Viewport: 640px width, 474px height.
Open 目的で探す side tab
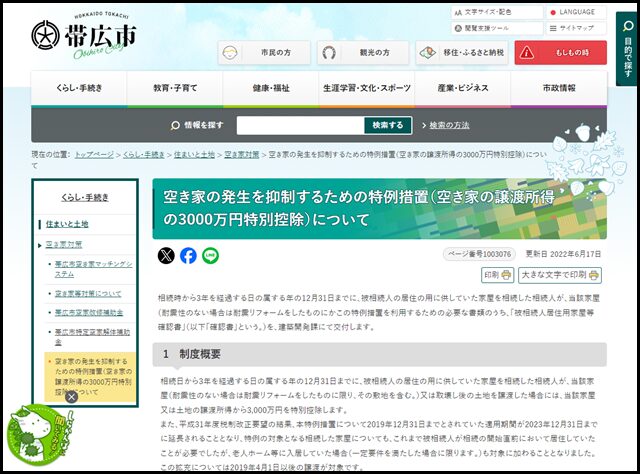(627, 49)
